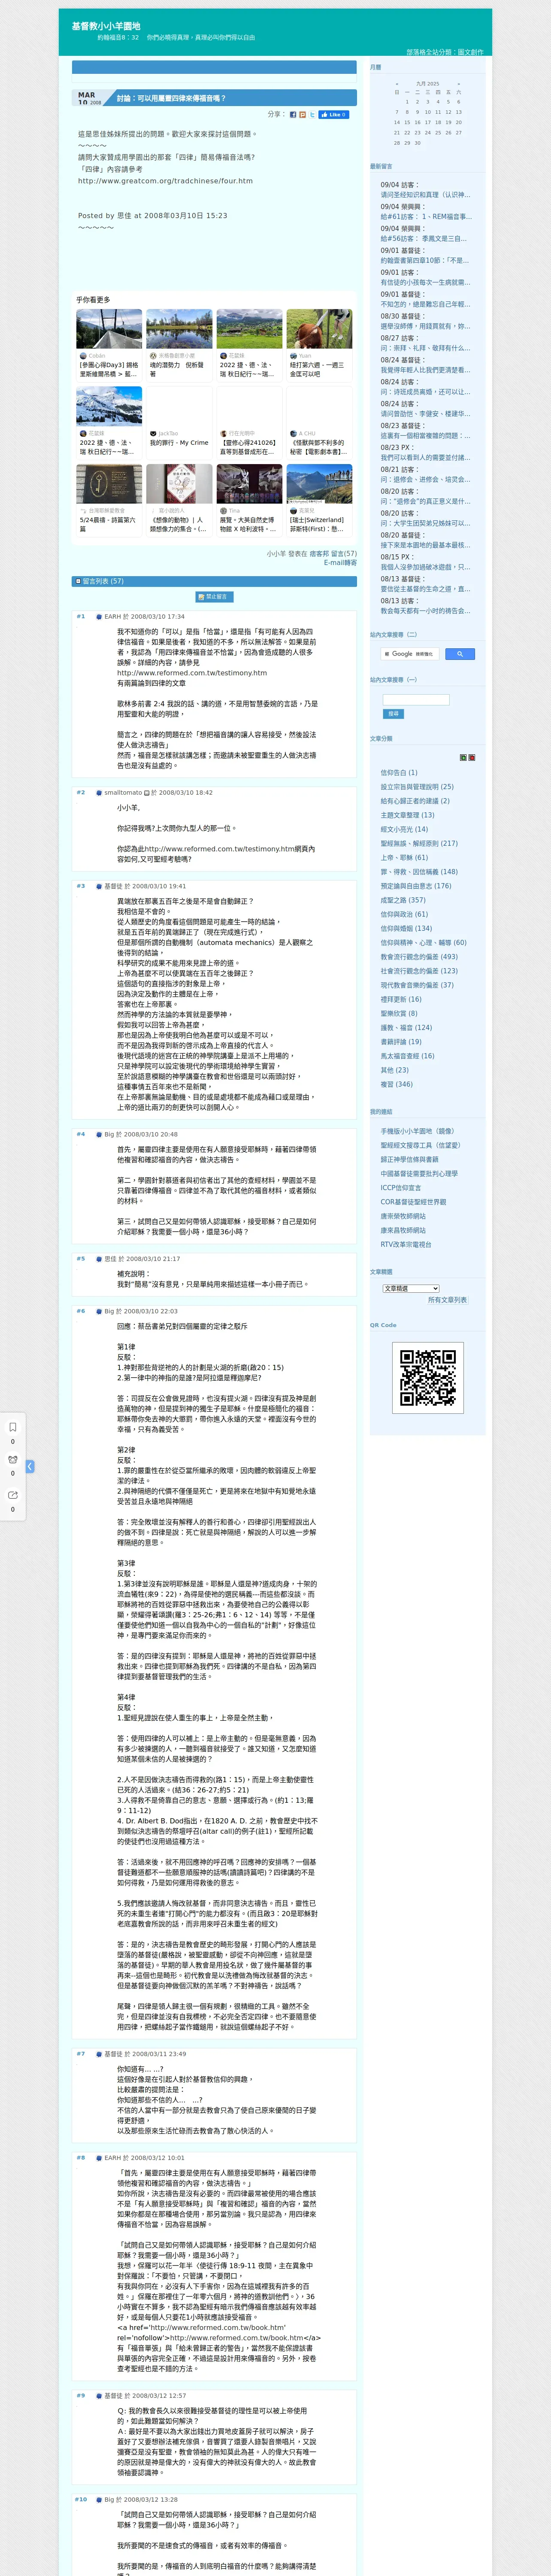Click the mascot face icon in the floating sidebar
Screen dimensions: 551x2576
[x=13, y=1460]
